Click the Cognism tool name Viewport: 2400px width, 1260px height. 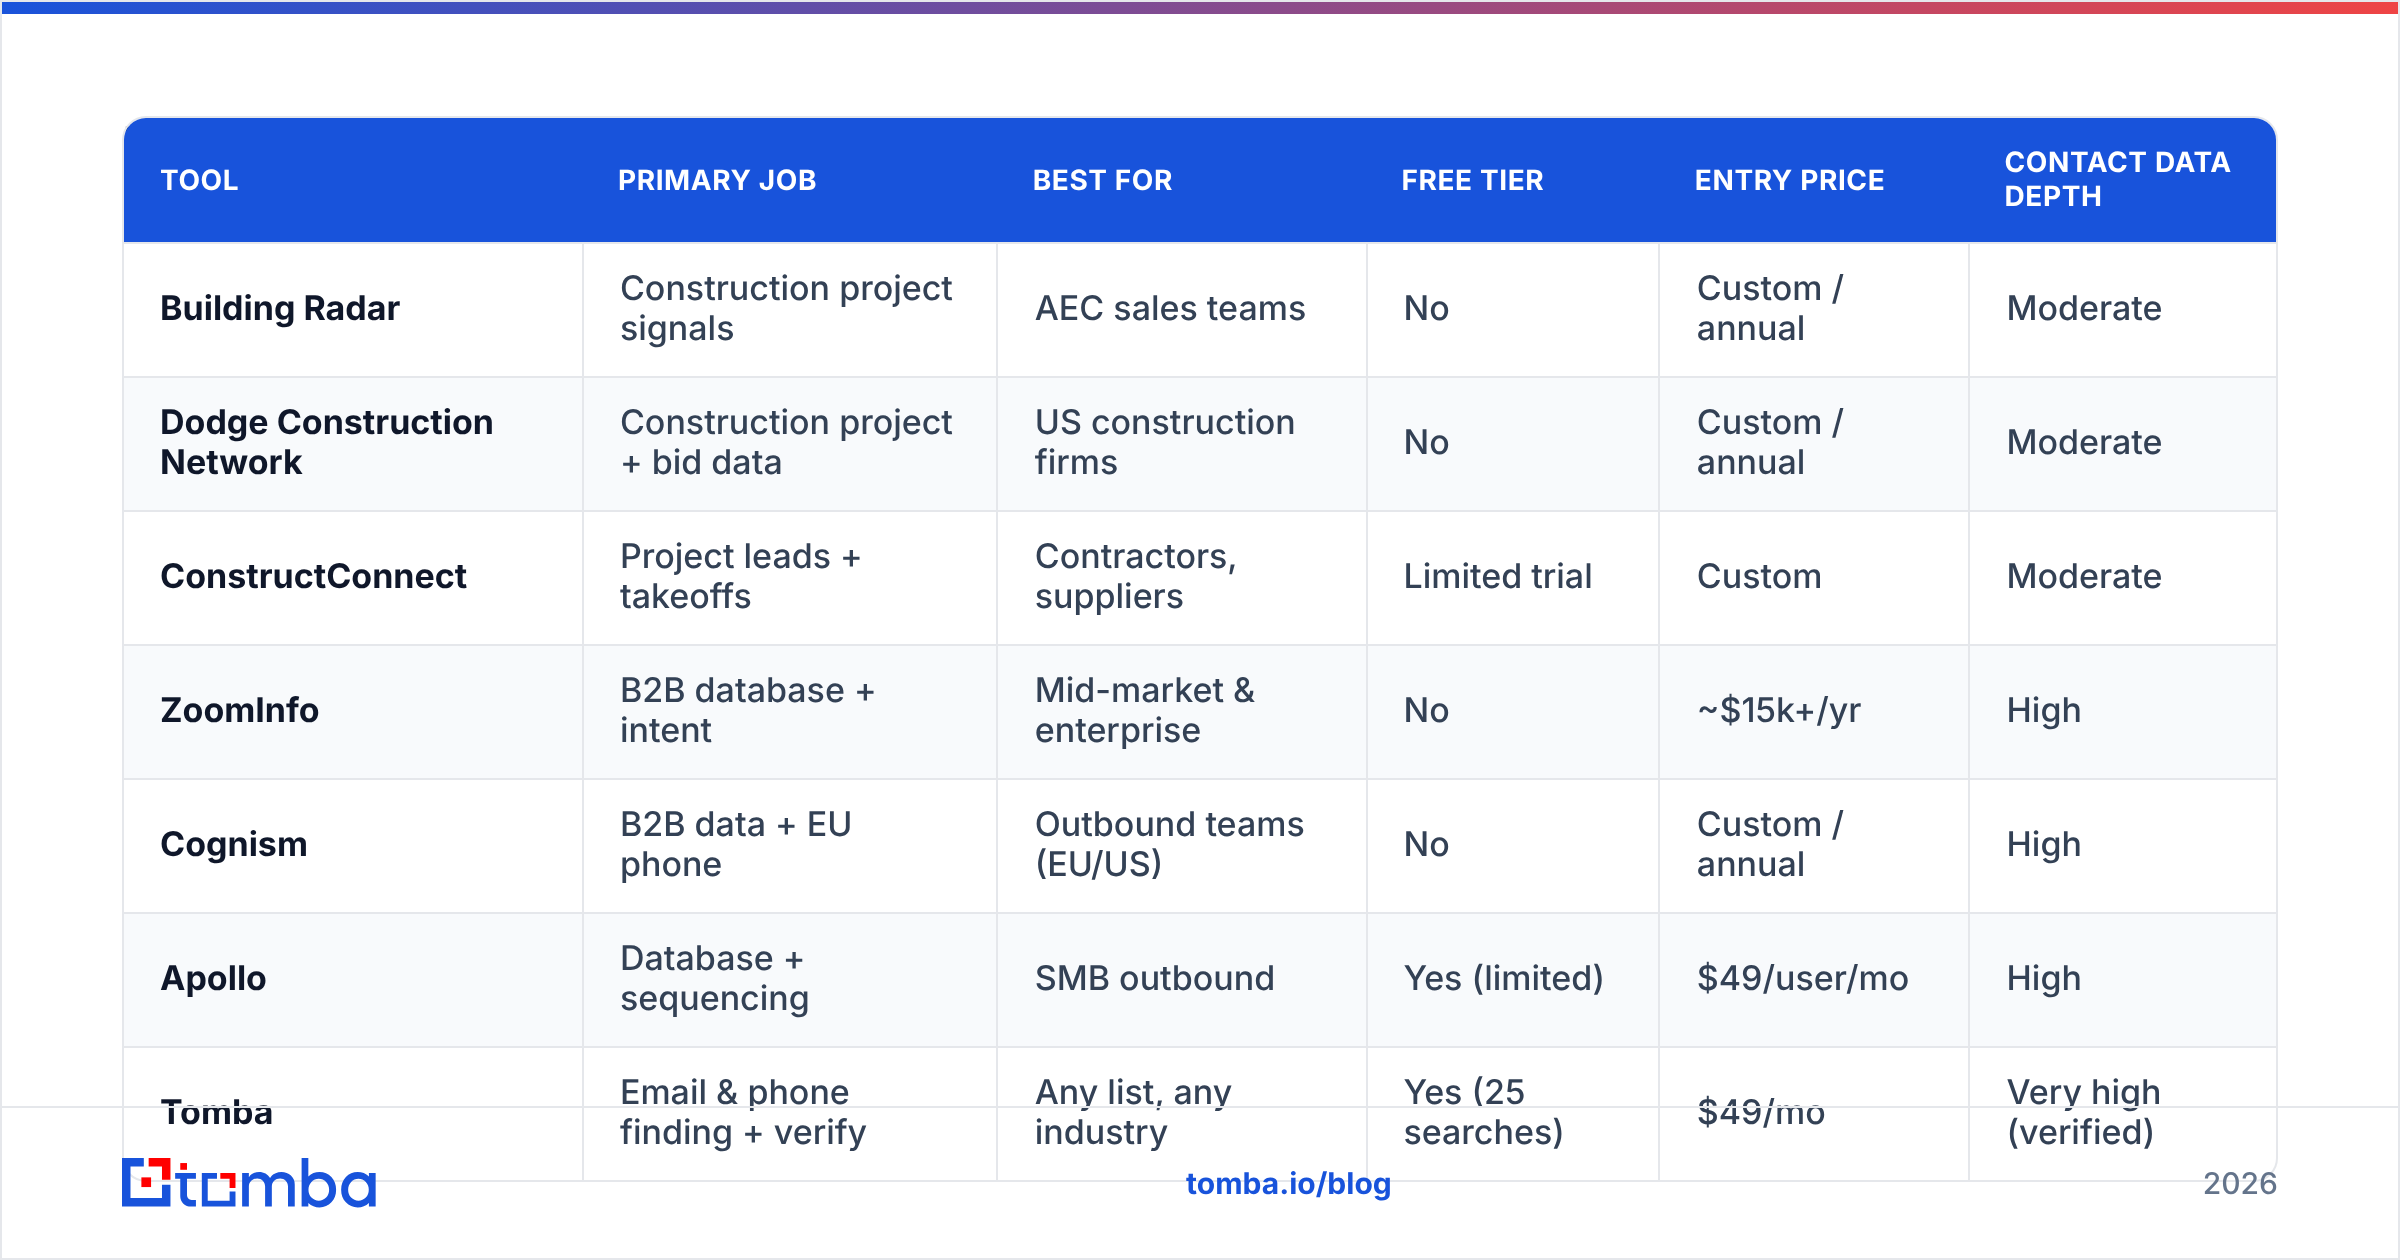pos(234,844)
